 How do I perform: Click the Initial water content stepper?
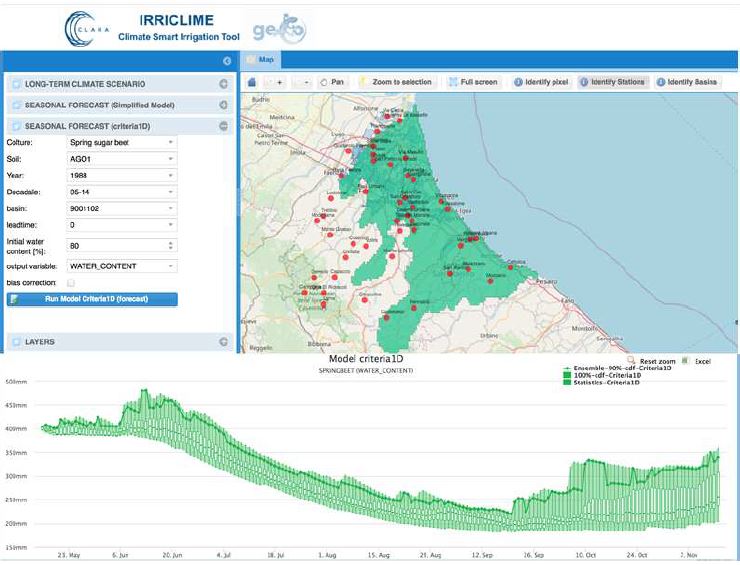[x=170, y=245]
